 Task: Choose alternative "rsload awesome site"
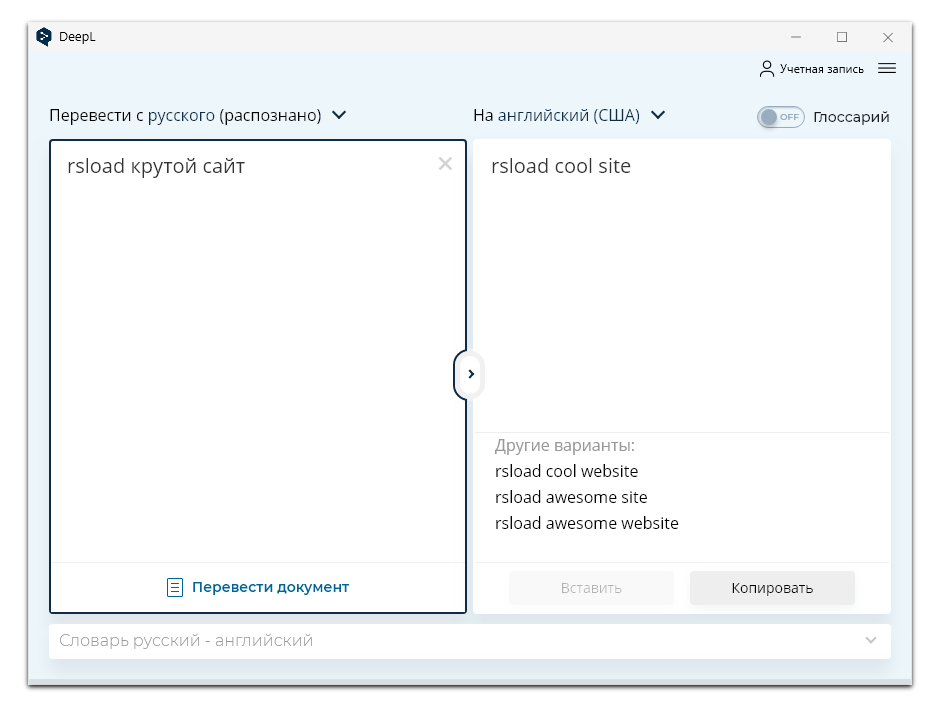click(571, 497)
